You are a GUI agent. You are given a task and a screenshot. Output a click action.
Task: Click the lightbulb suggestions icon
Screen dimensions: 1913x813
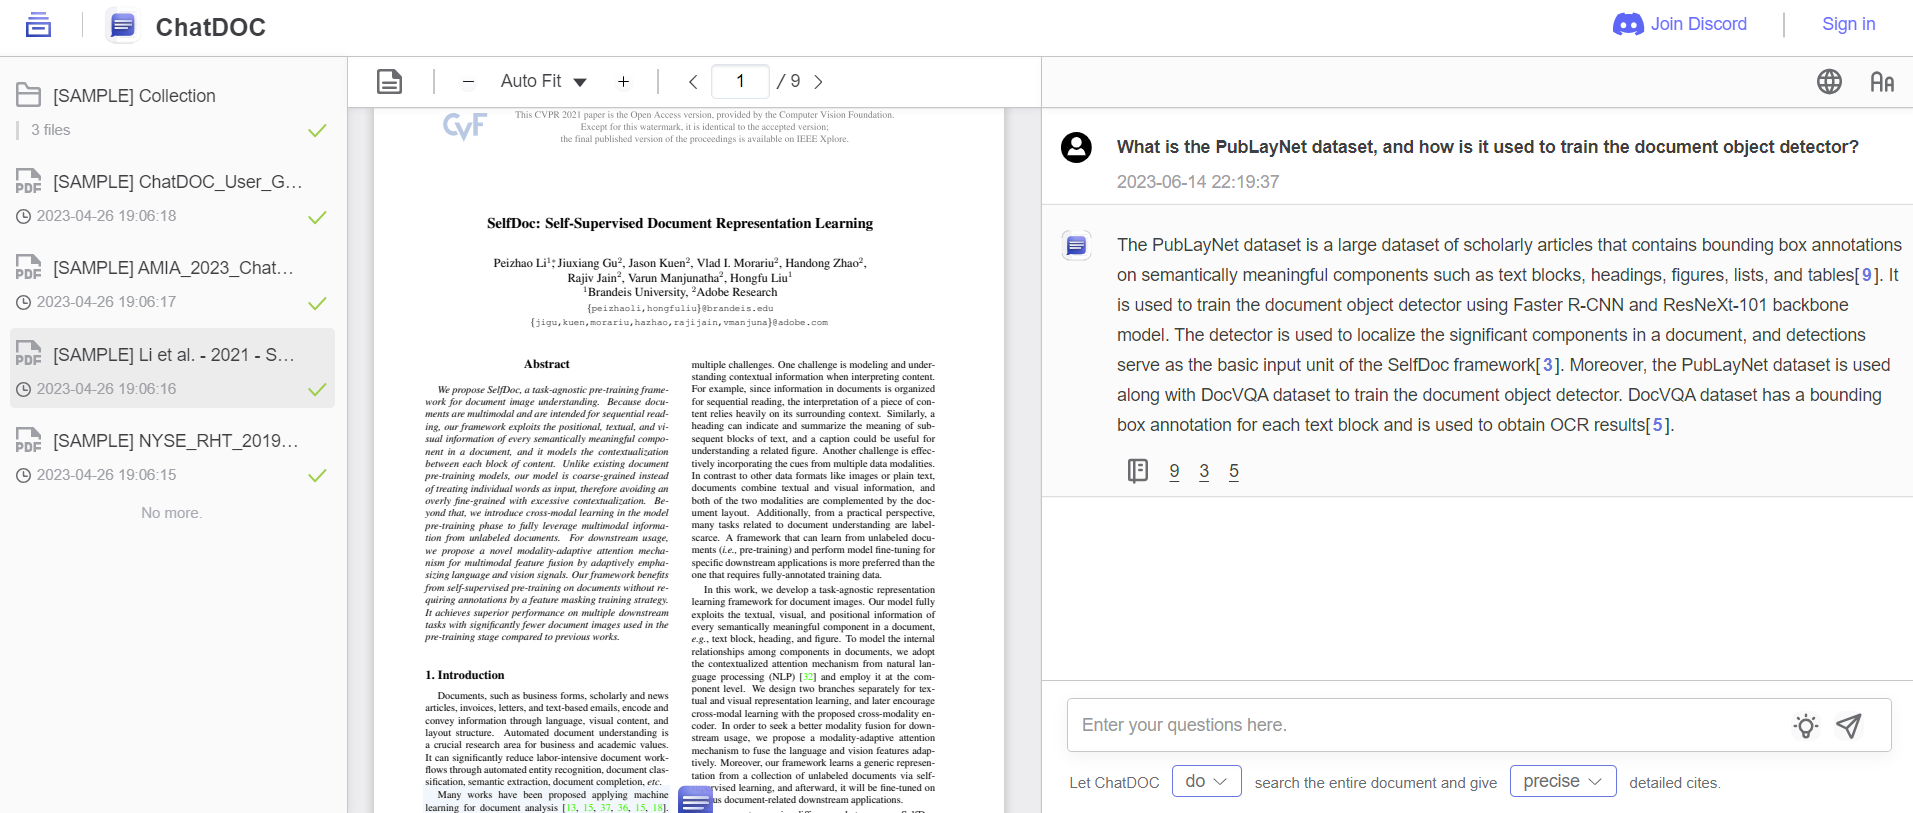pos(1806,726)
